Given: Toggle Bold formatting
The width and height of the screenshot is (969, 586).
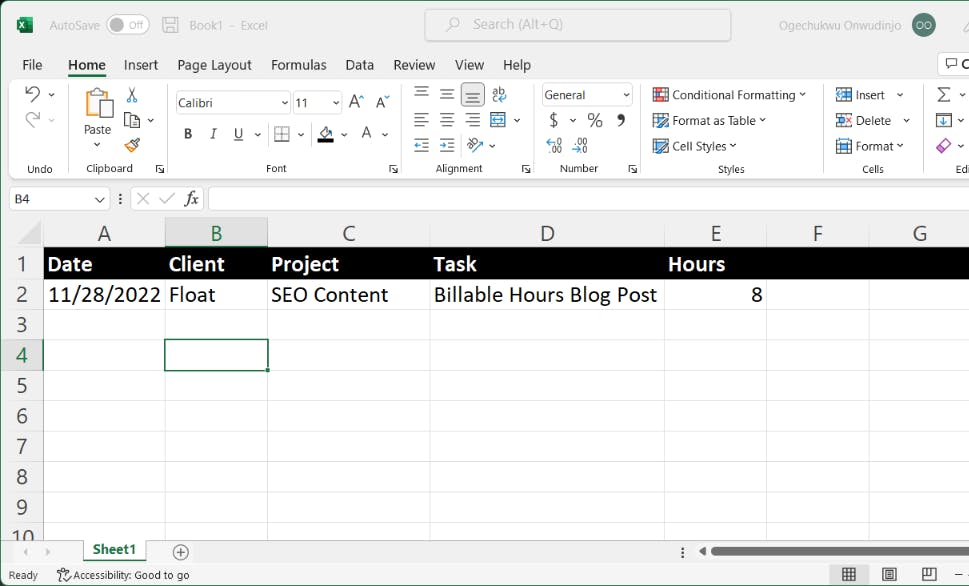Looking at the screenshot, I should pyautogui.click(x=188, y=134).
